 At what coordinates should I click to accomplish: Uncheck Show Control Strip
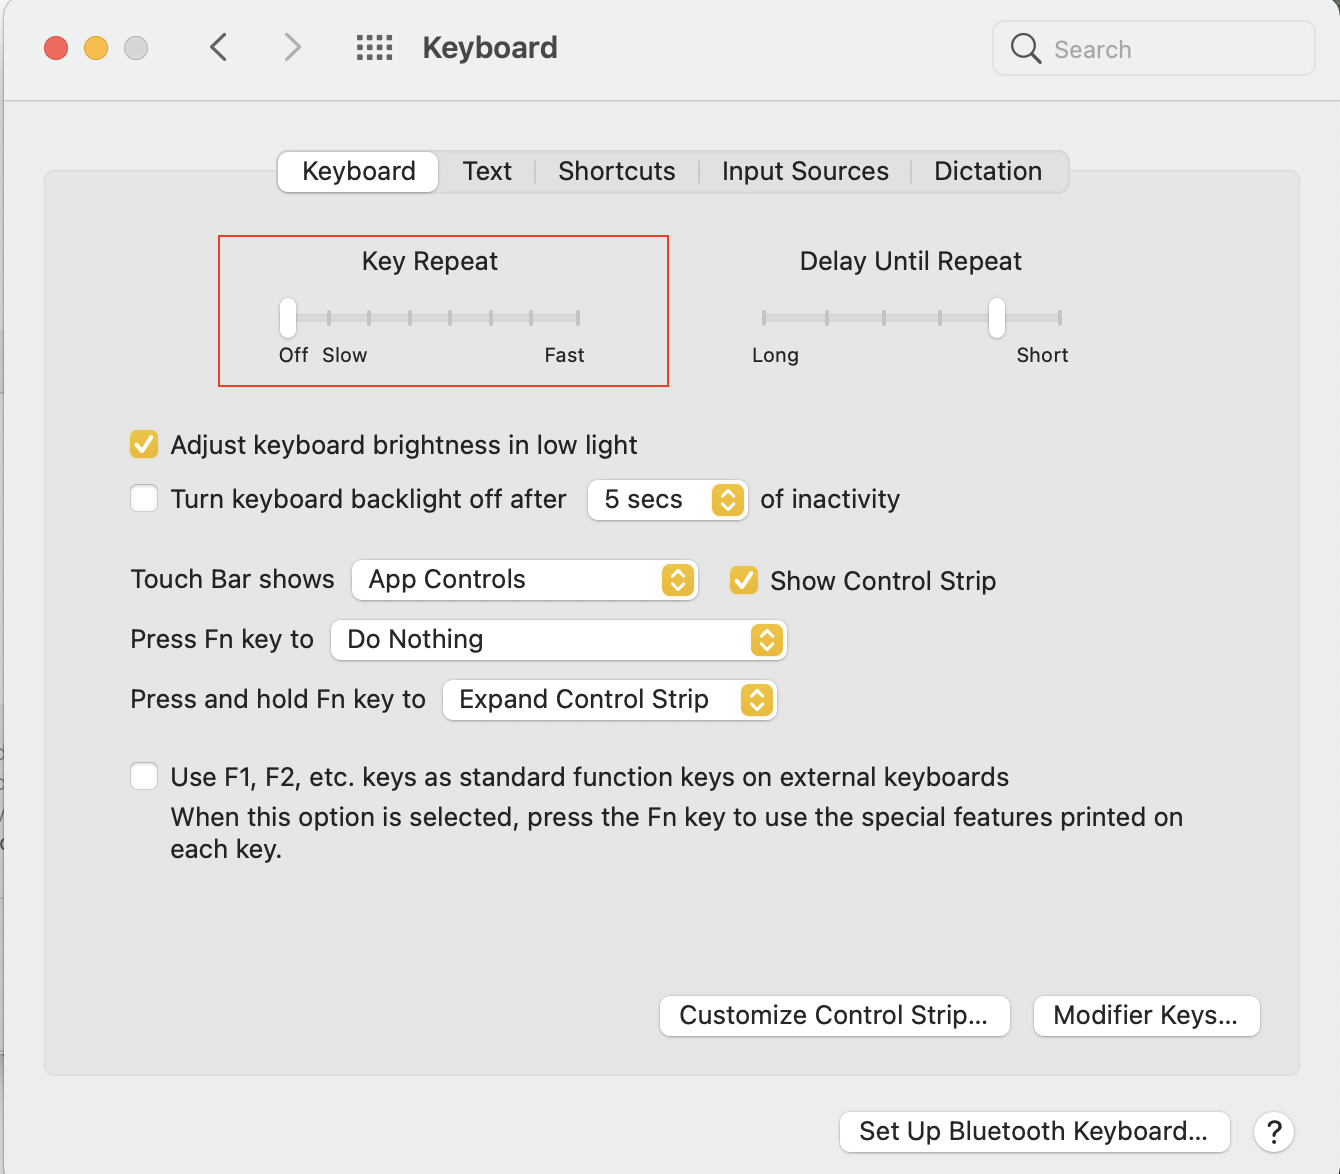[x=744, y=580]
